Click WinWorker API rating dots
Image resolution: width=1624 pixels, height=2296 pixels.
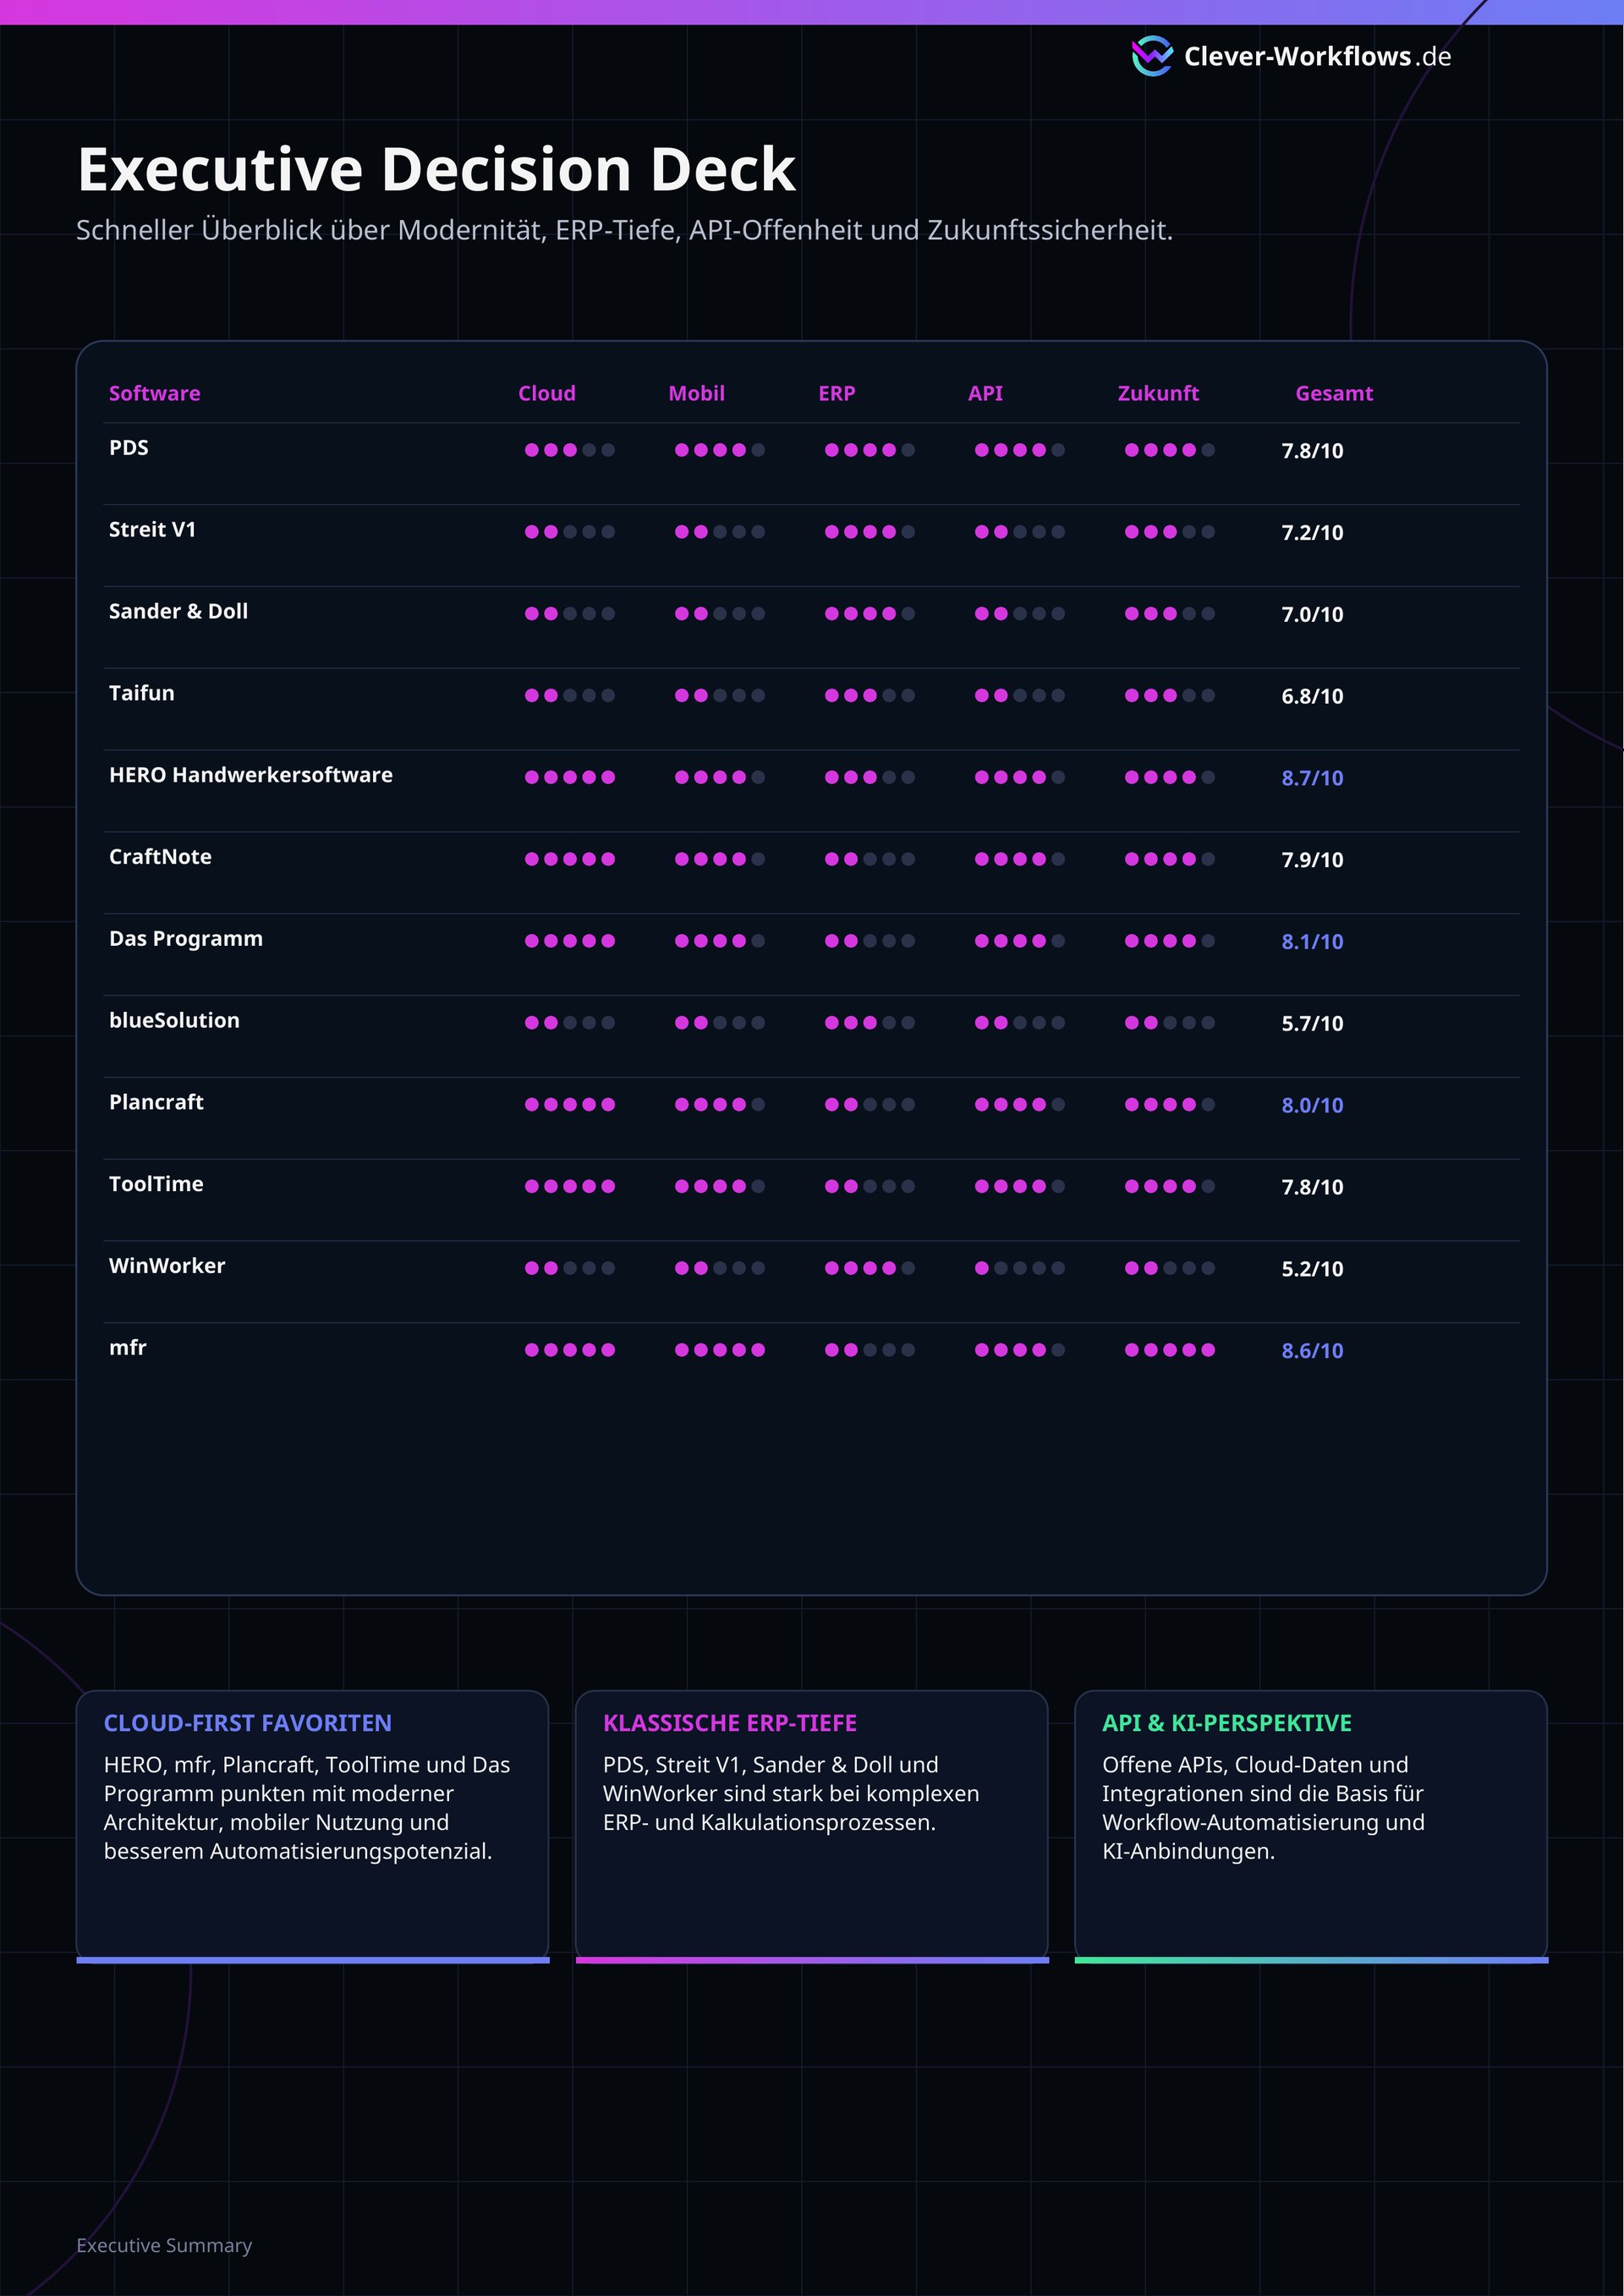[1020, 1268]
